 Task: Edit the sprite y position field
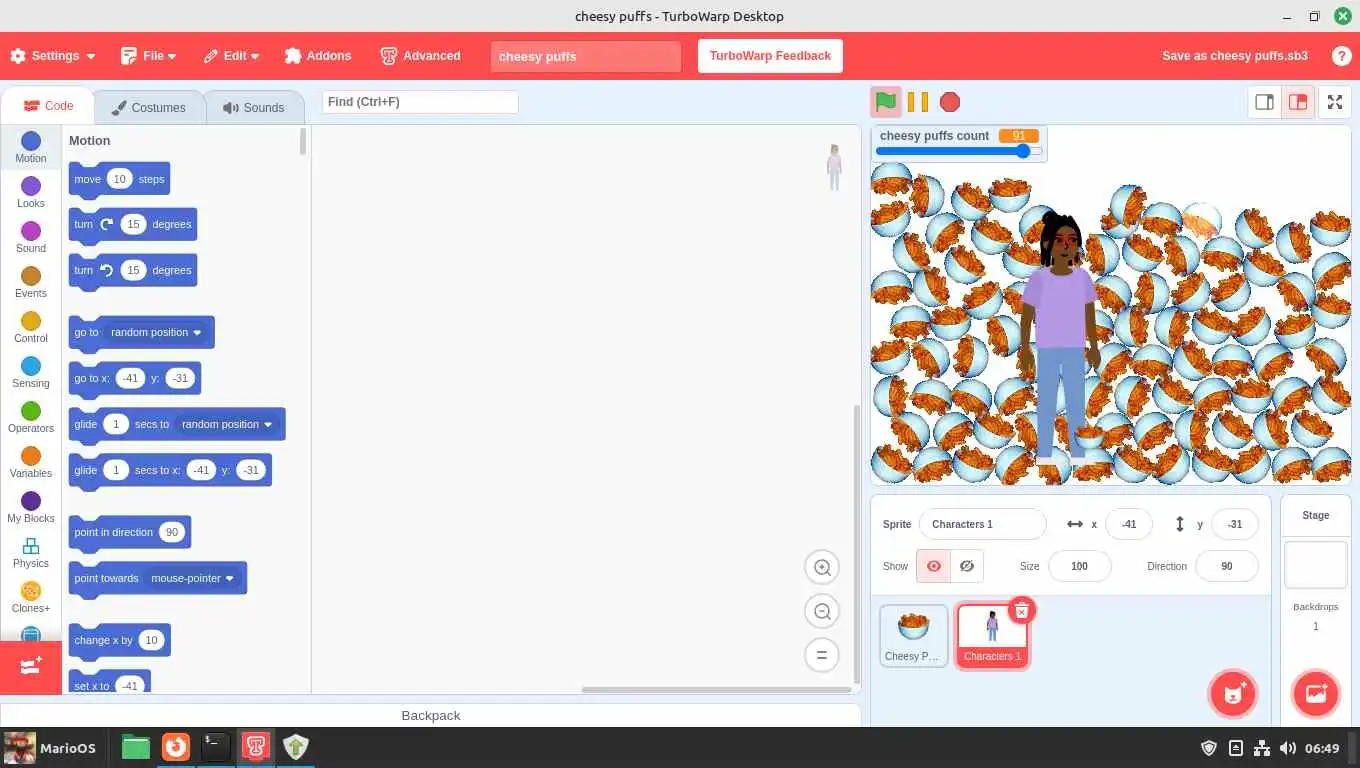coord(1235,524)
